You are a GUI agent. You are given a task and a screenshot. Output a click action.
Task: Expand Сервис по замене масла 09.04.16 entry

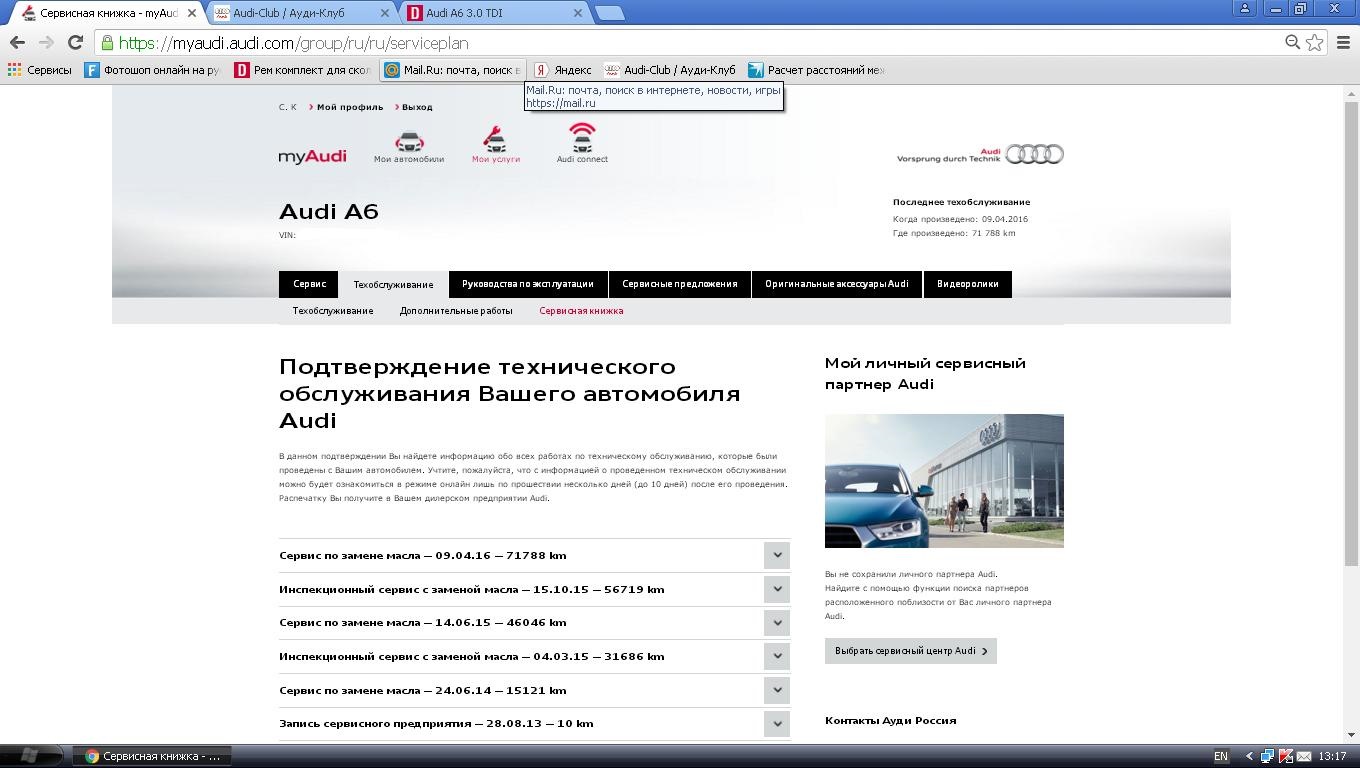click(x=776, y=555)
